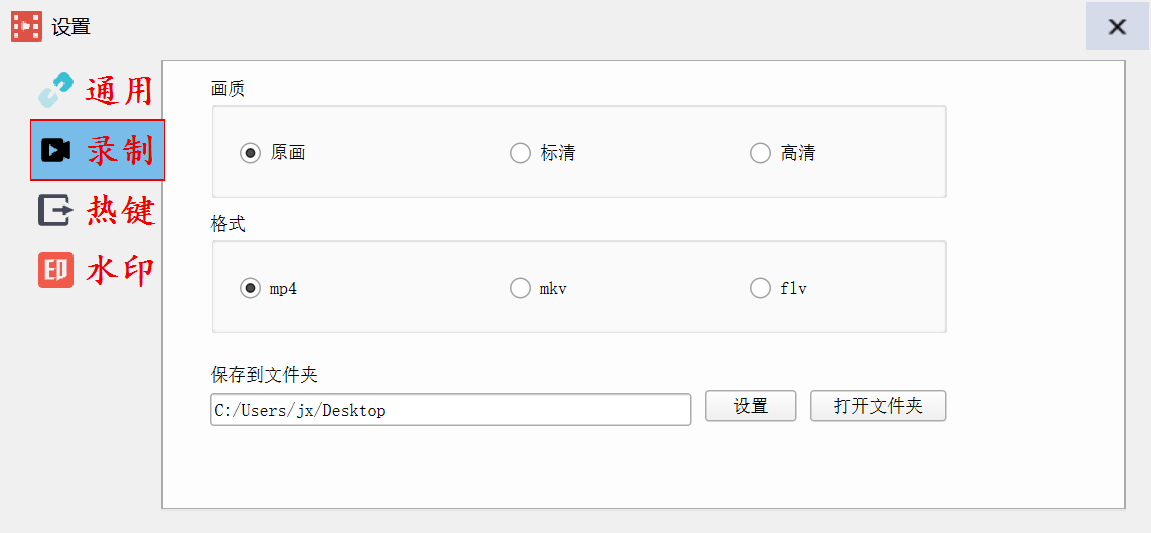1151x533 pixels.
Task: Click the 设置 button to set save folder
Action: click(x=750, y=406)
